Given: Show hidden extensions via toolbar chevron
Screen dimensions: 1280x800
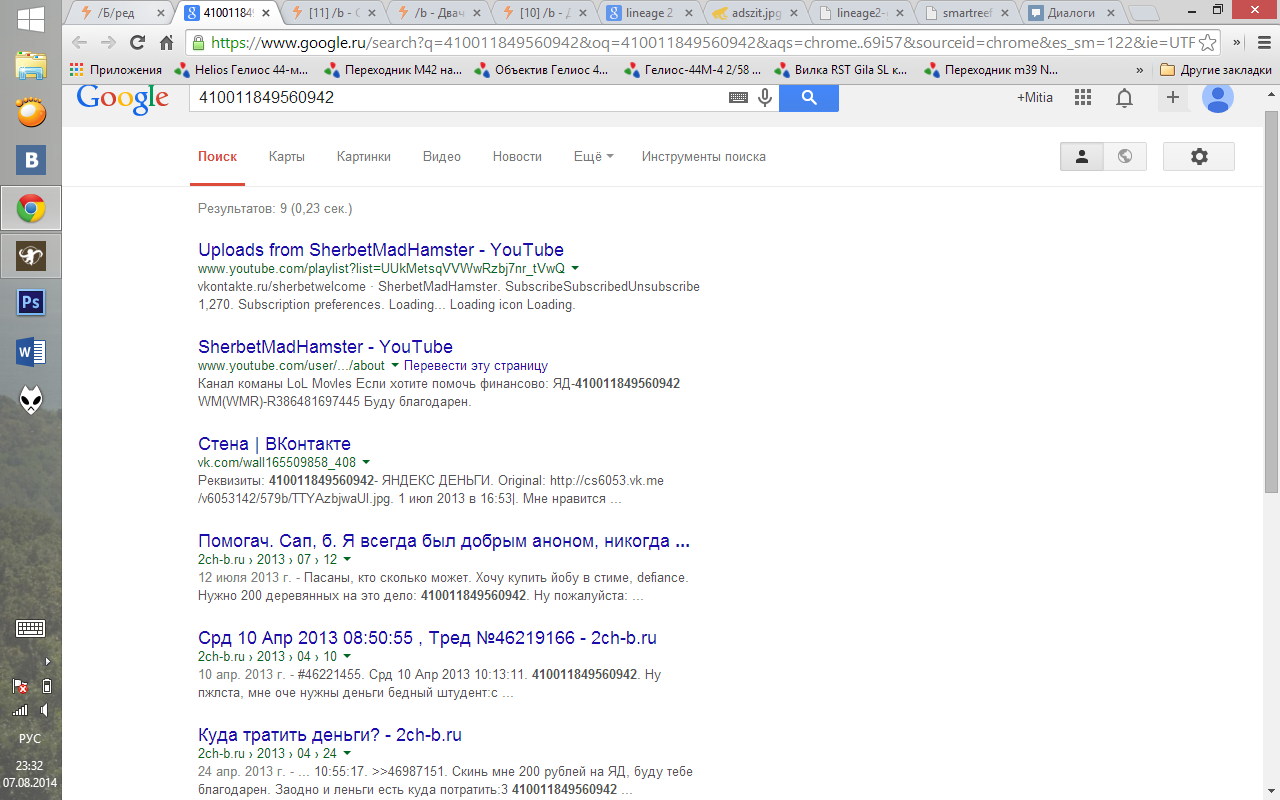Looking at the screenshot, I should [1237, 42].
